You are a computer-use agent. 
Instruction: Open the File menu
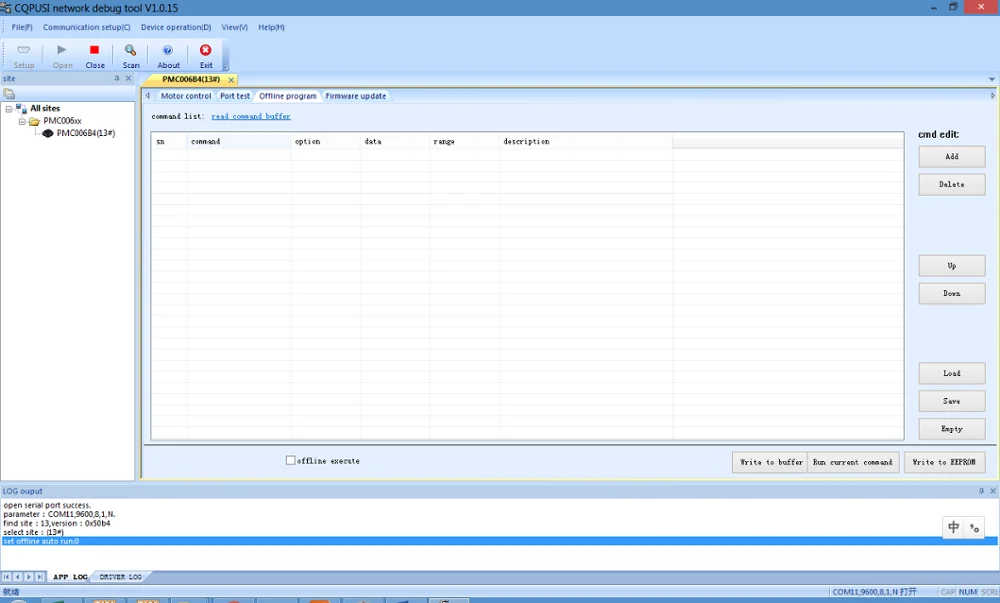point(22,27)
